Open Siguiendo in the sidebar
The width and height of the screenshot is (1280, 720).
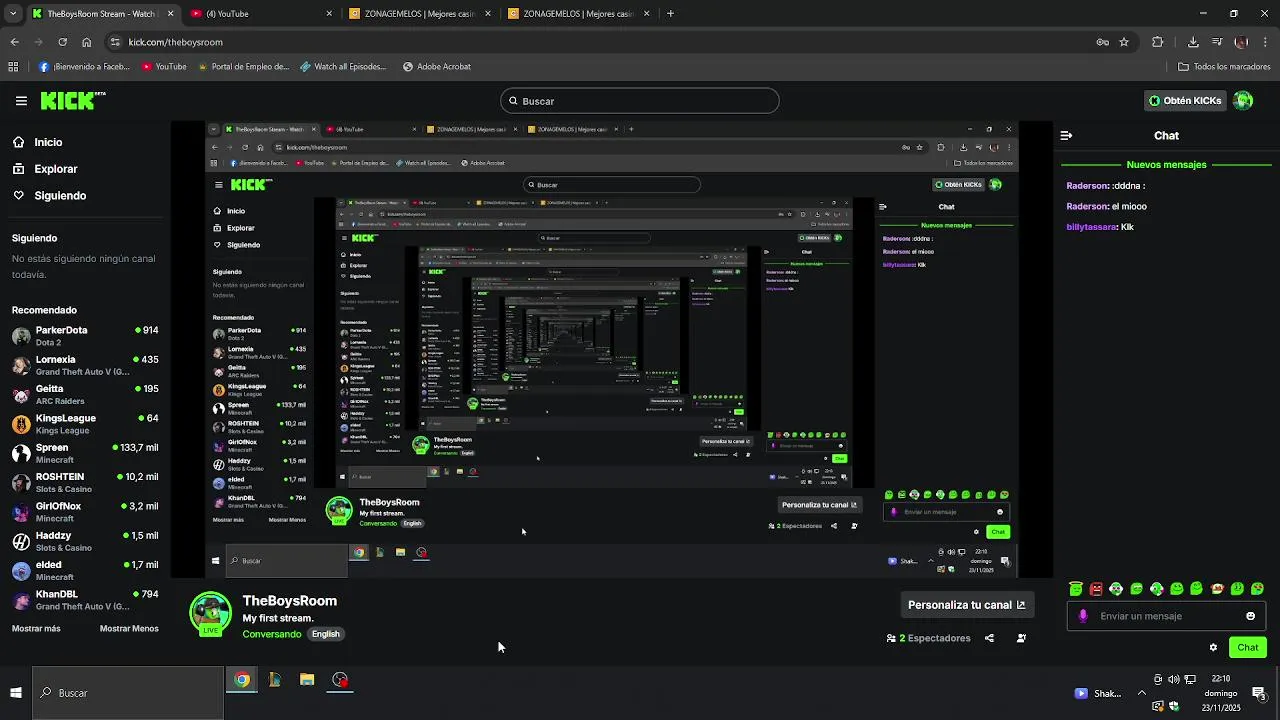[59, 196]
